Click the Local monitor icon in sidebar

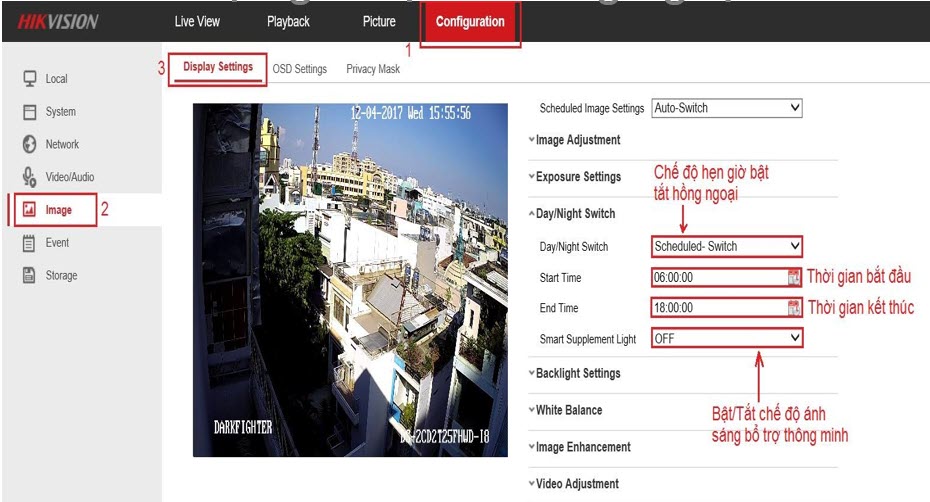pos(29,78)
